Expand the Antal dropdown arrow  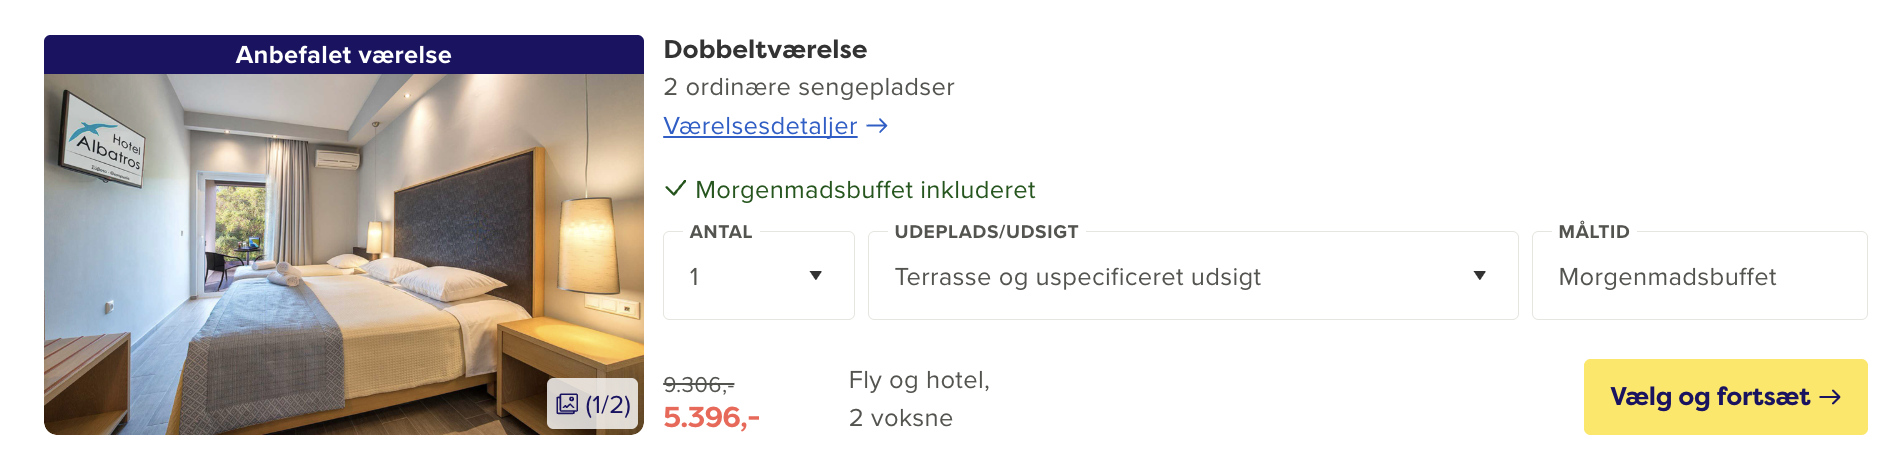pos(816,276)
